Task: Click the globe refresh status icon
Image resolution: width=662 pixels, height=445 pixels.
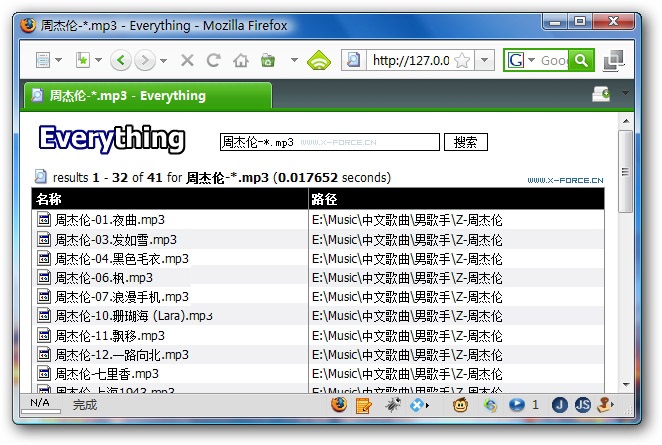Action: coord(490,406)
